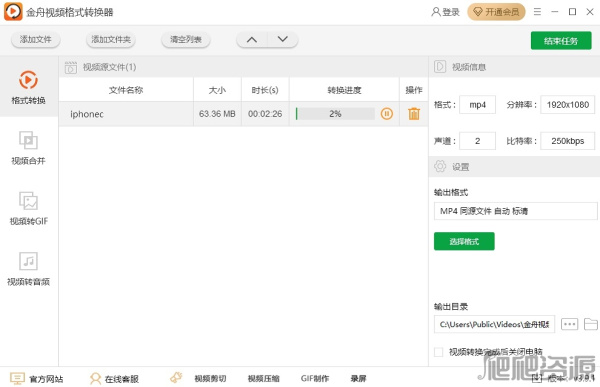
Task: Open output folder with the folder icon
Action: 591,324
